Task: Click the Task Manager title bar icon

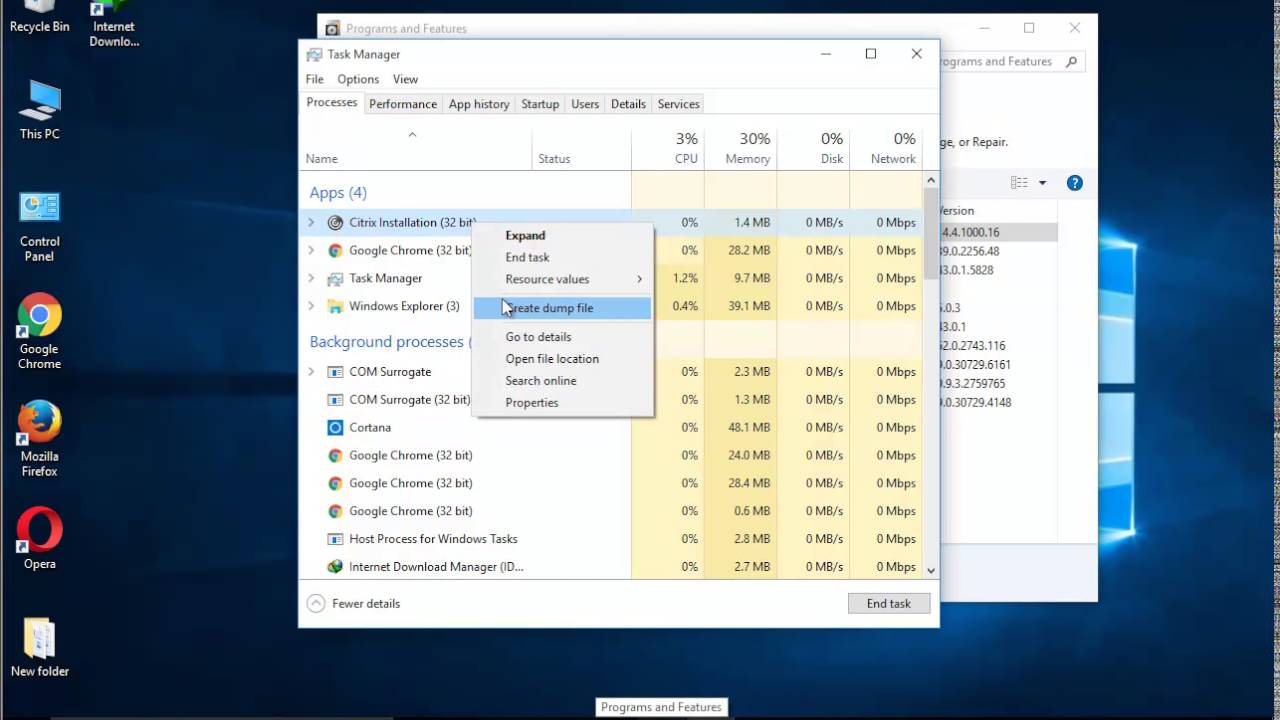Action: pos(314,54)
